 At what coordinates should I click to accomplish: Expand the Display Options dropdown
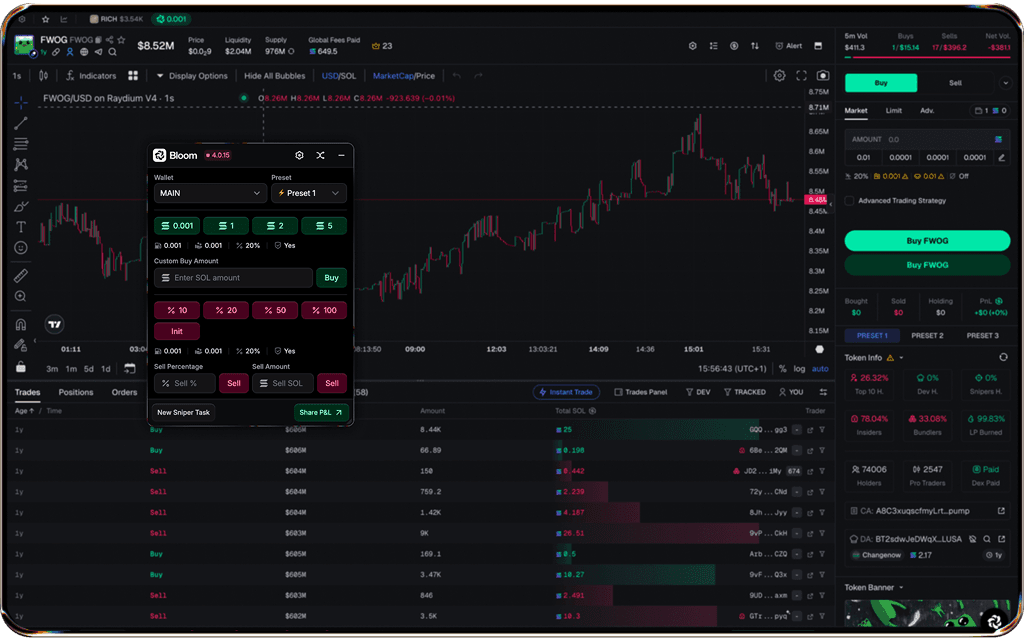(x=192, y=76)
